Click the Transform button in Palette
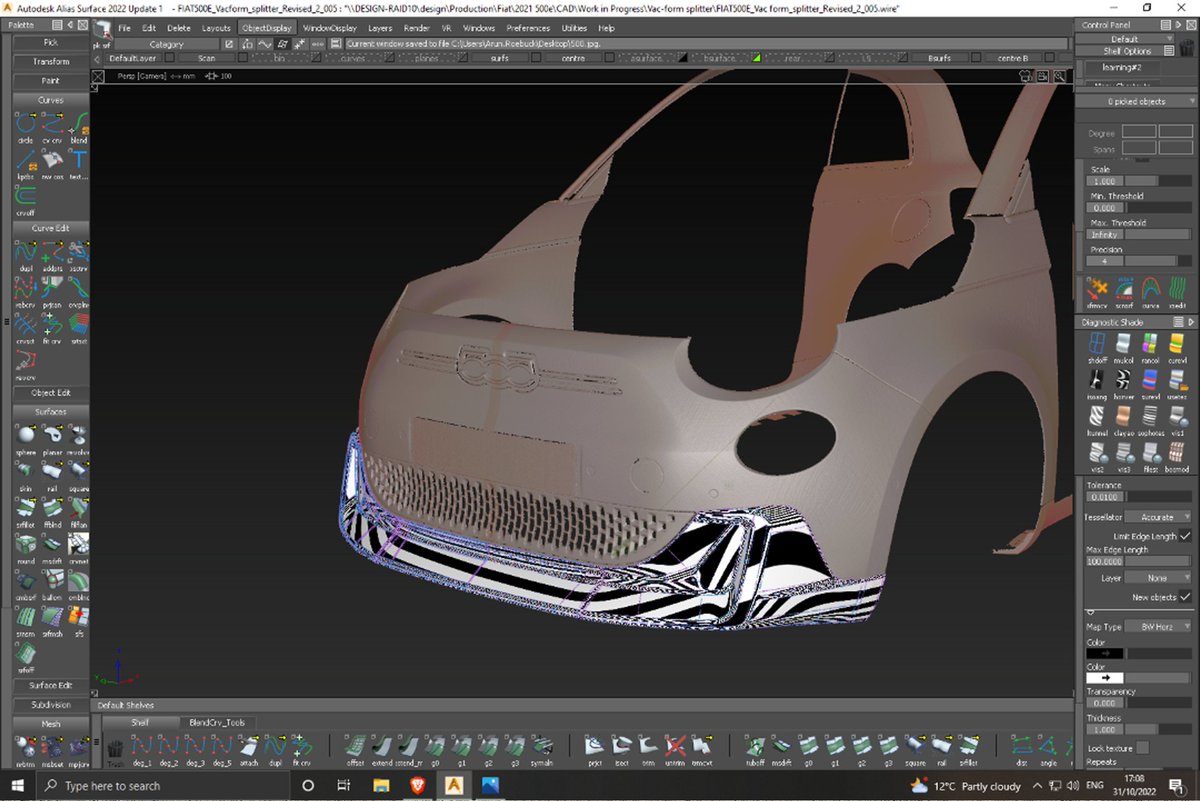 click(x=51, y=62)
